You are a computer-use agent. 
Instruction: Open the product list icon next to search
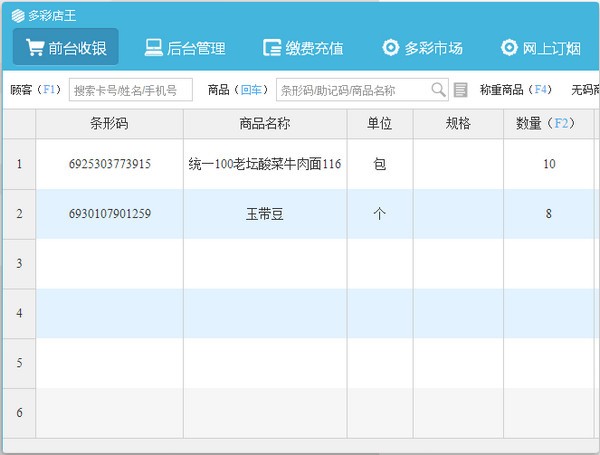click(x=460, y=90)
